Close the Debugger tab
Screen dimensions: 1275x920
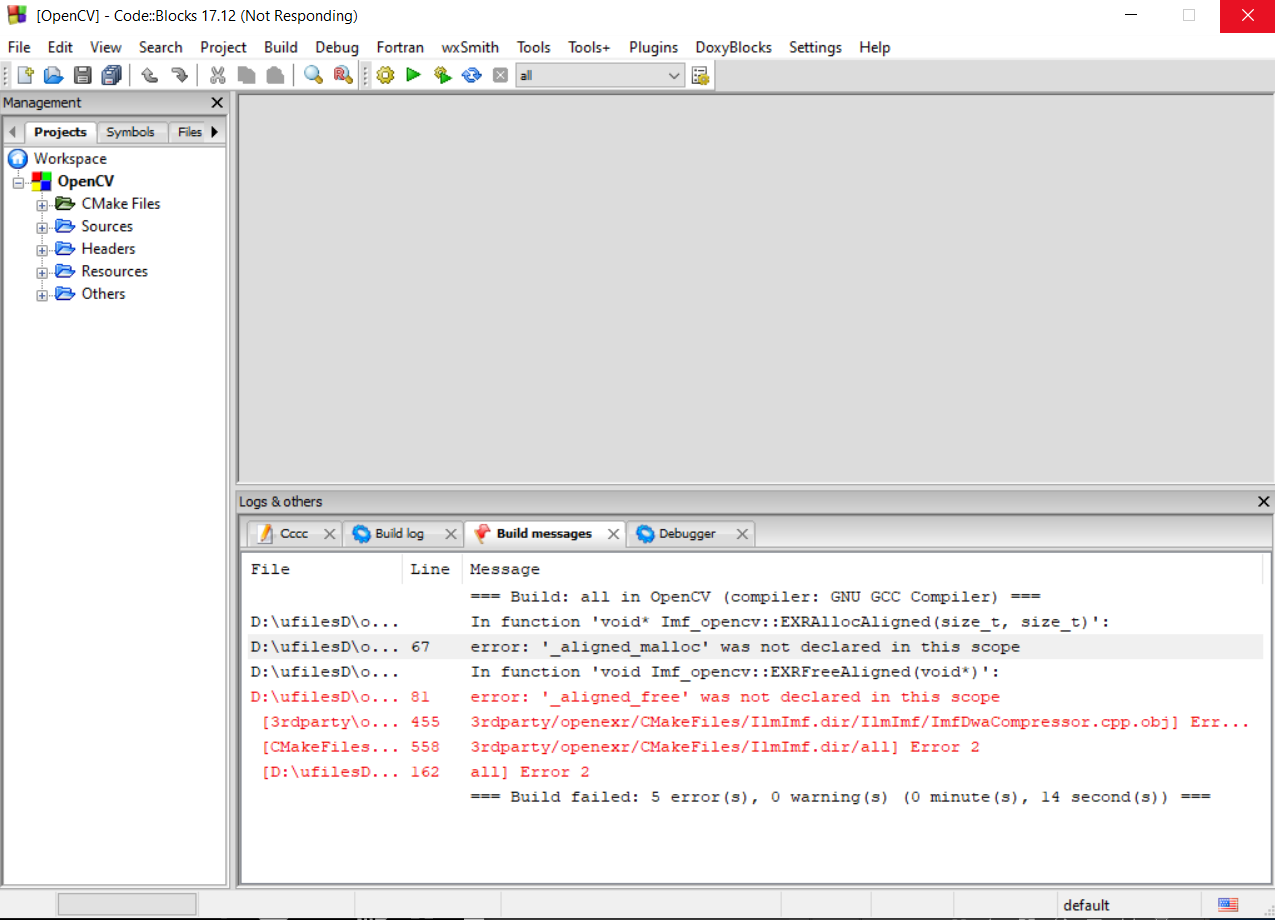tap(742, 534)
